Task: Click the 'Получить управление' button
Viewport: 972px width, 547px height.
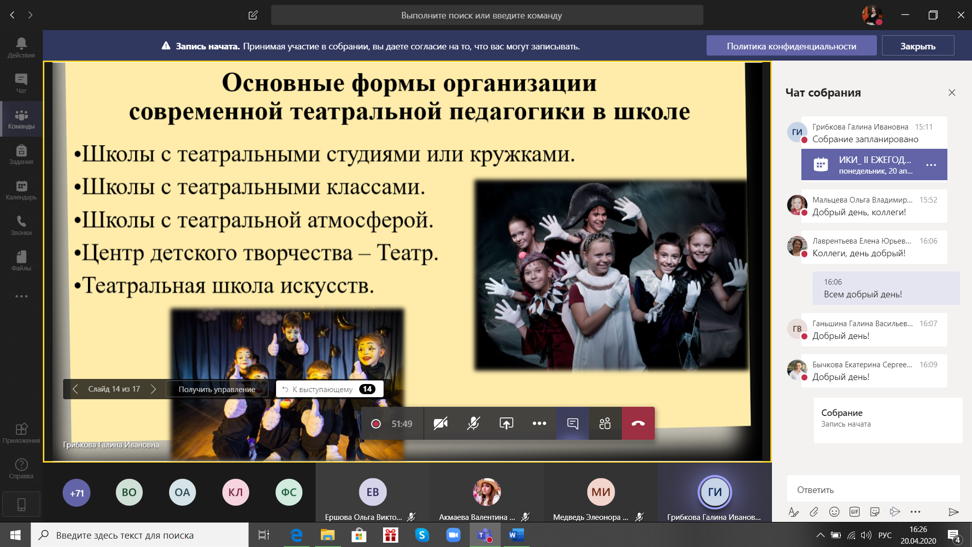Action: tap(216, 389)
